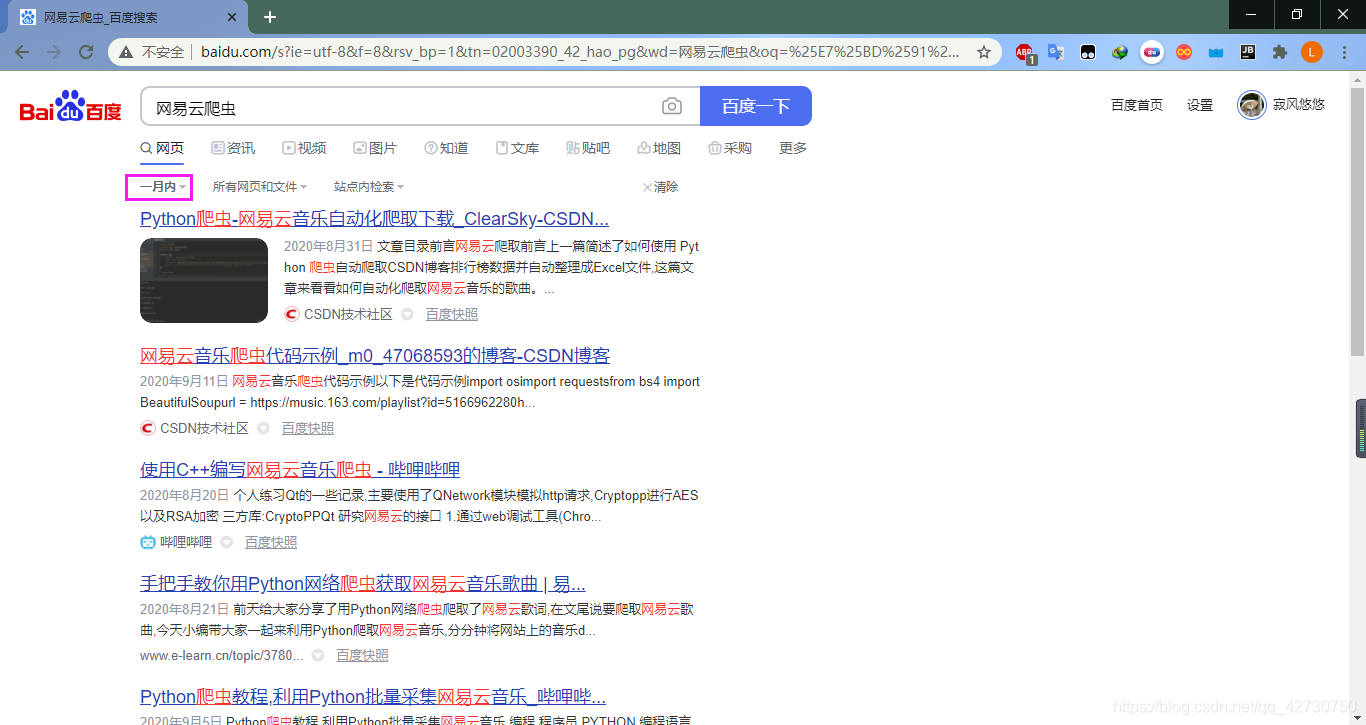Expand arrow beside 哔哩哔哩 source

click(x=226, y=542)
